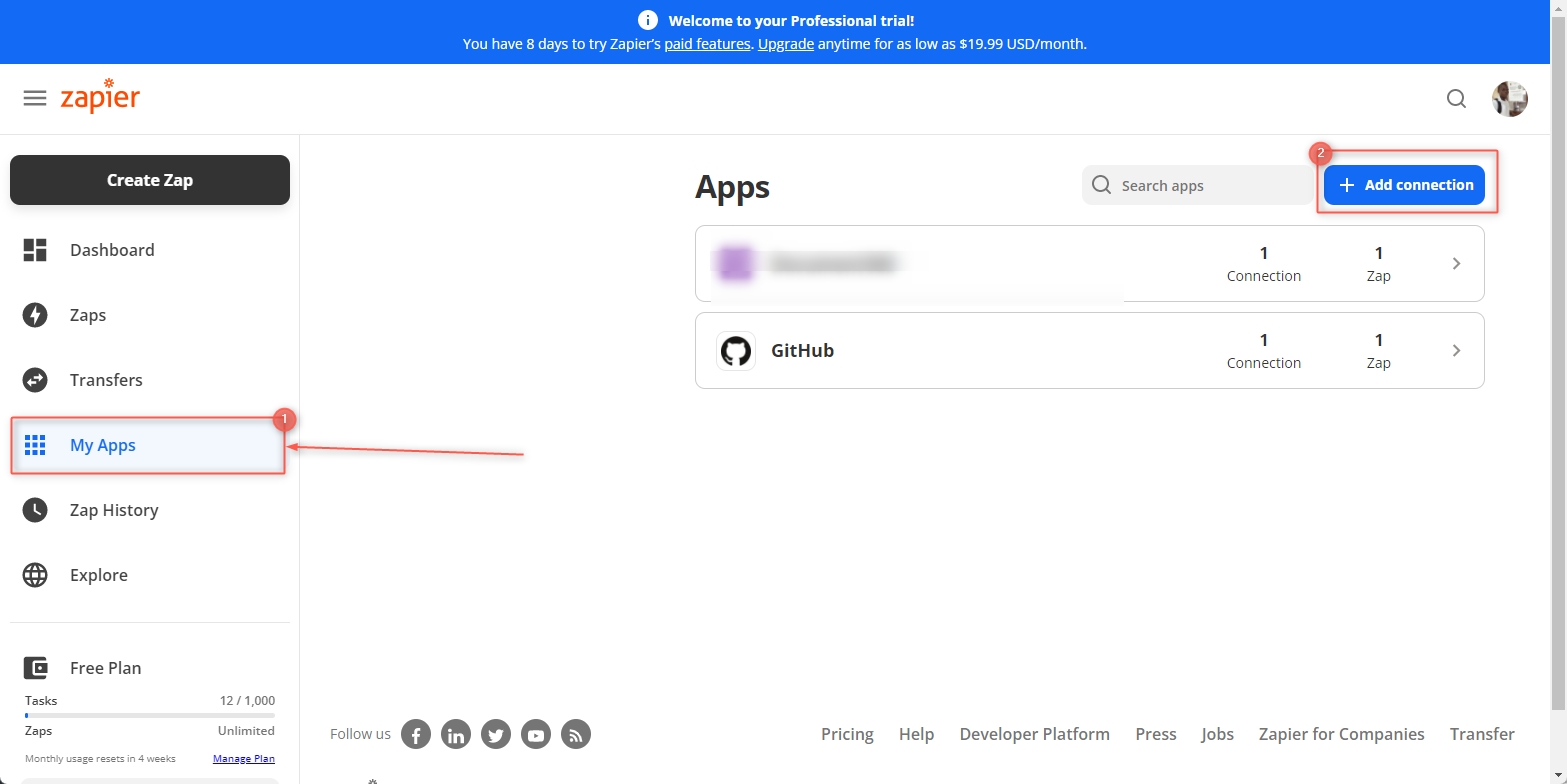
Task: Click the Tasks usage progress bar
Action: click(x=150, y=716)
